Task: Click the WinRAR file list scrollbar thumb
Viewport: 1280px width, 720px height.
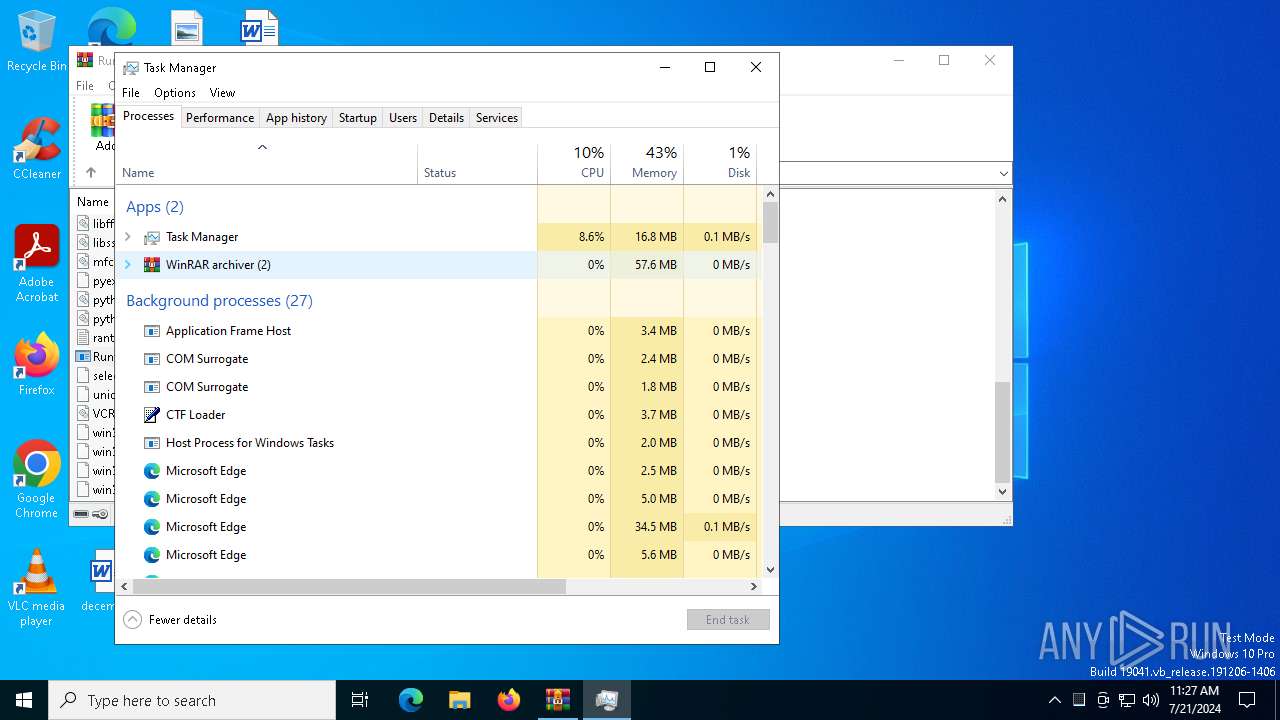Action: coord(1003,432)
